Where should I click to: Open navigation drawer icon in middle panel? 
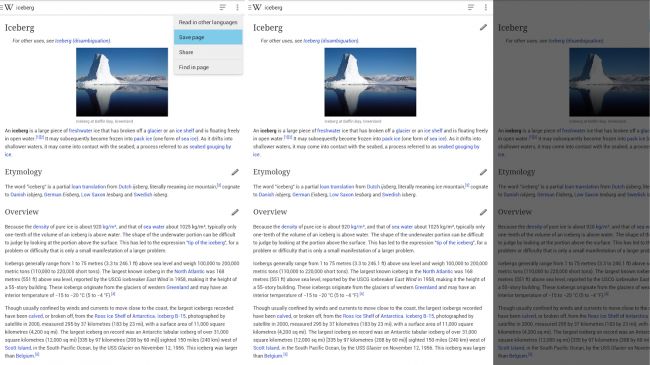[x=250, y=7]
